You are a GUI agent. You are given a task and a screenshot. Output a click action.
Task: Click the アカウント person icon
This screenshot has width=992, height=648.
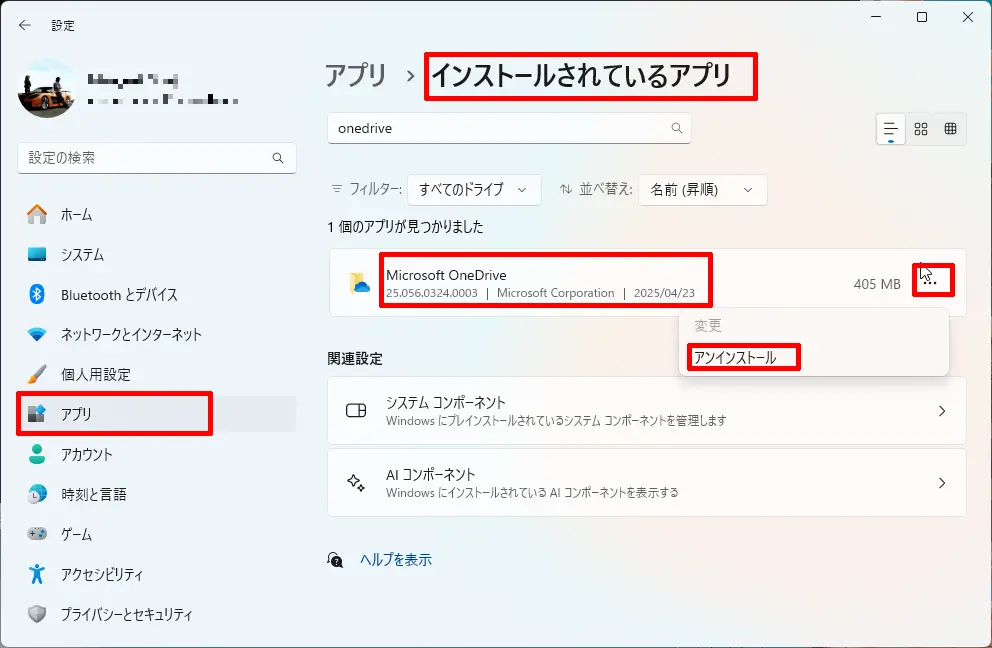click(x=37, y=454)
